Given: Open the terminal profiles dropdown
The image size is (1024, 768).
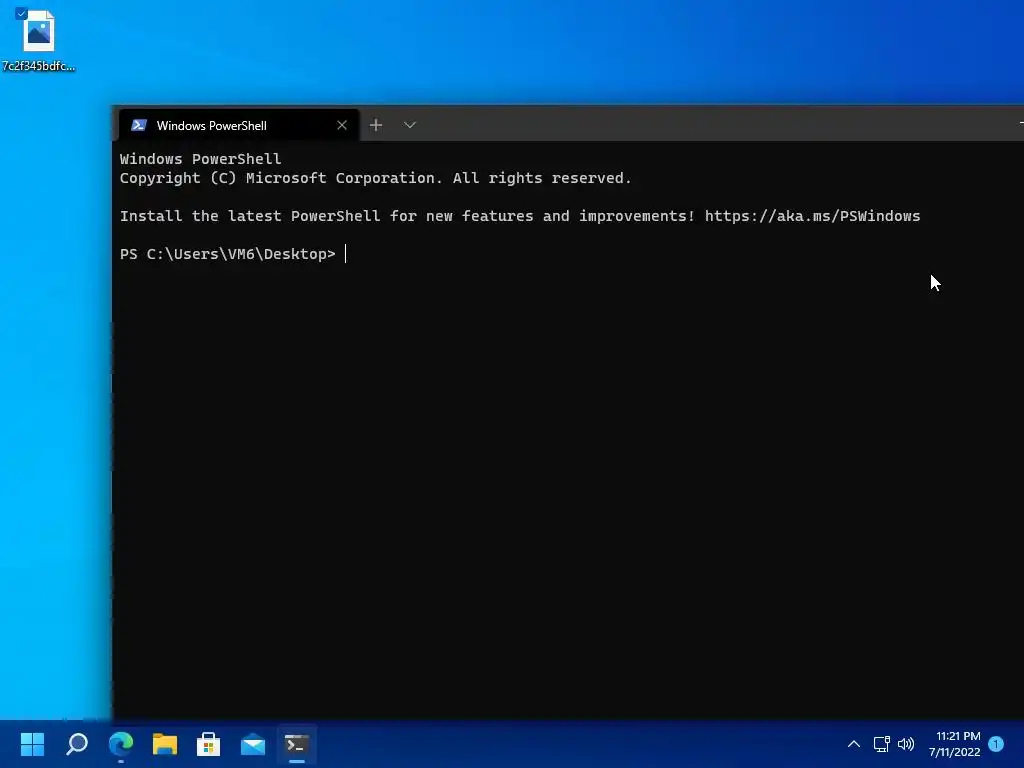Looking at the screenshot, I should (x=409, y=125).
